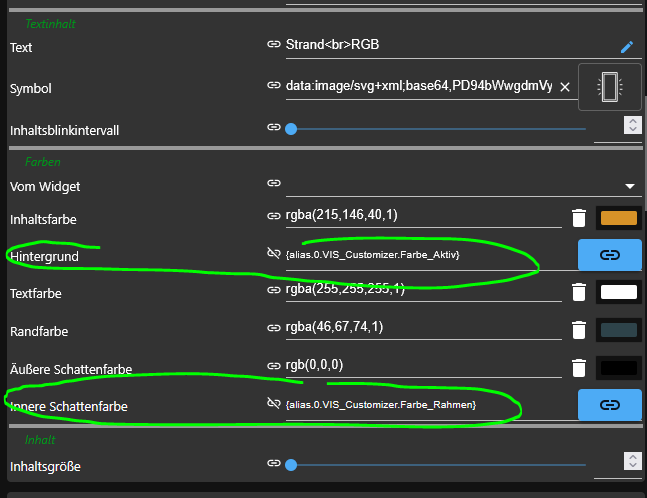Delete the Äußere Schattenfarbe color value
Screen dimensions: 647x498
pyautogui.click(x=578, y=368)
